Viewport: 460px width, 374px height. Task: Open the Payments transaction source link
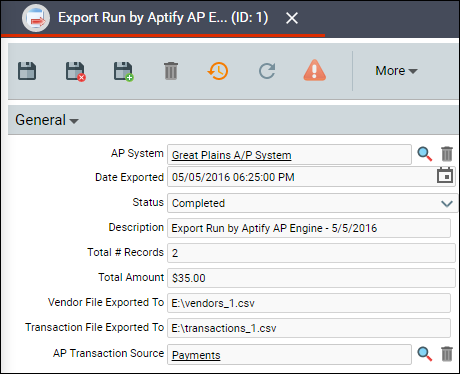196,355
